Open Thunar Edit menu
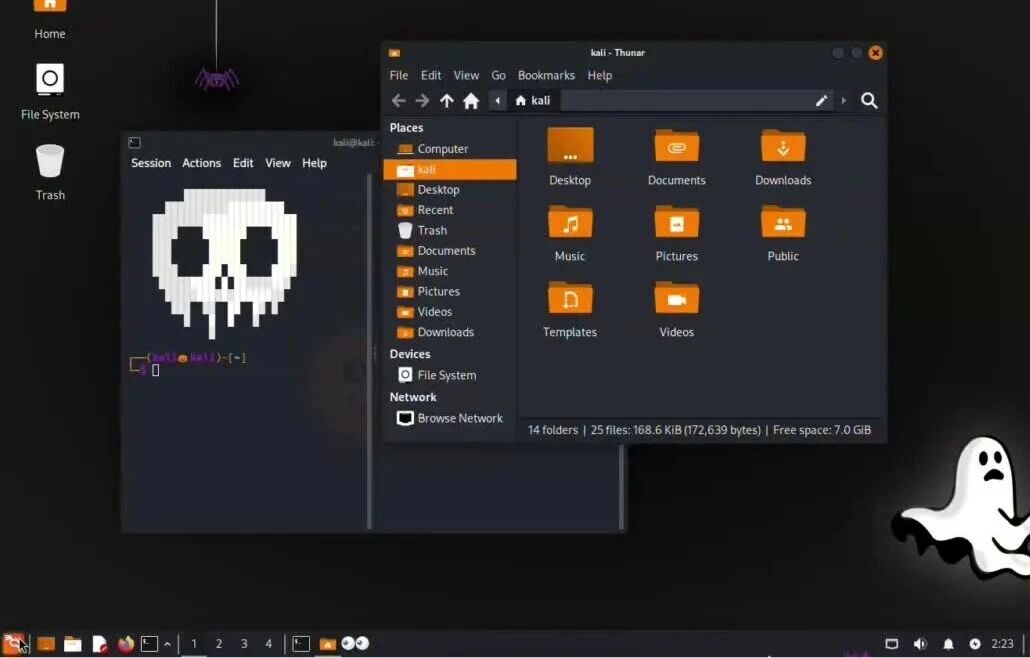Screen dimensions: 1030x658 tap(431, 76)
